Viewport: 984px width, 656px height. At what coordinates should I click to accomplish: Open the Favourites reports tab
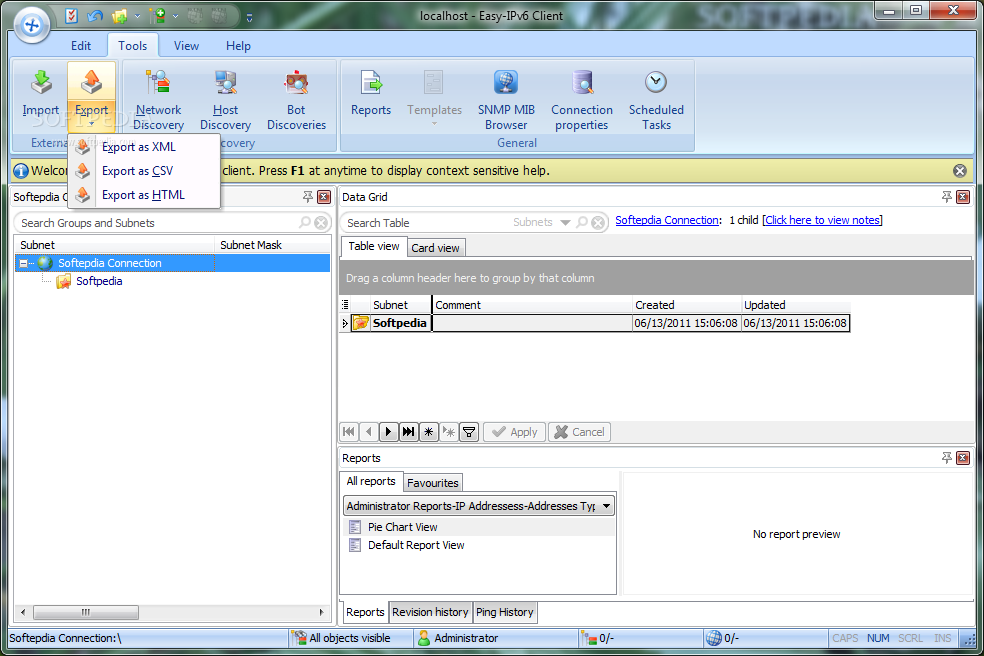432,483
